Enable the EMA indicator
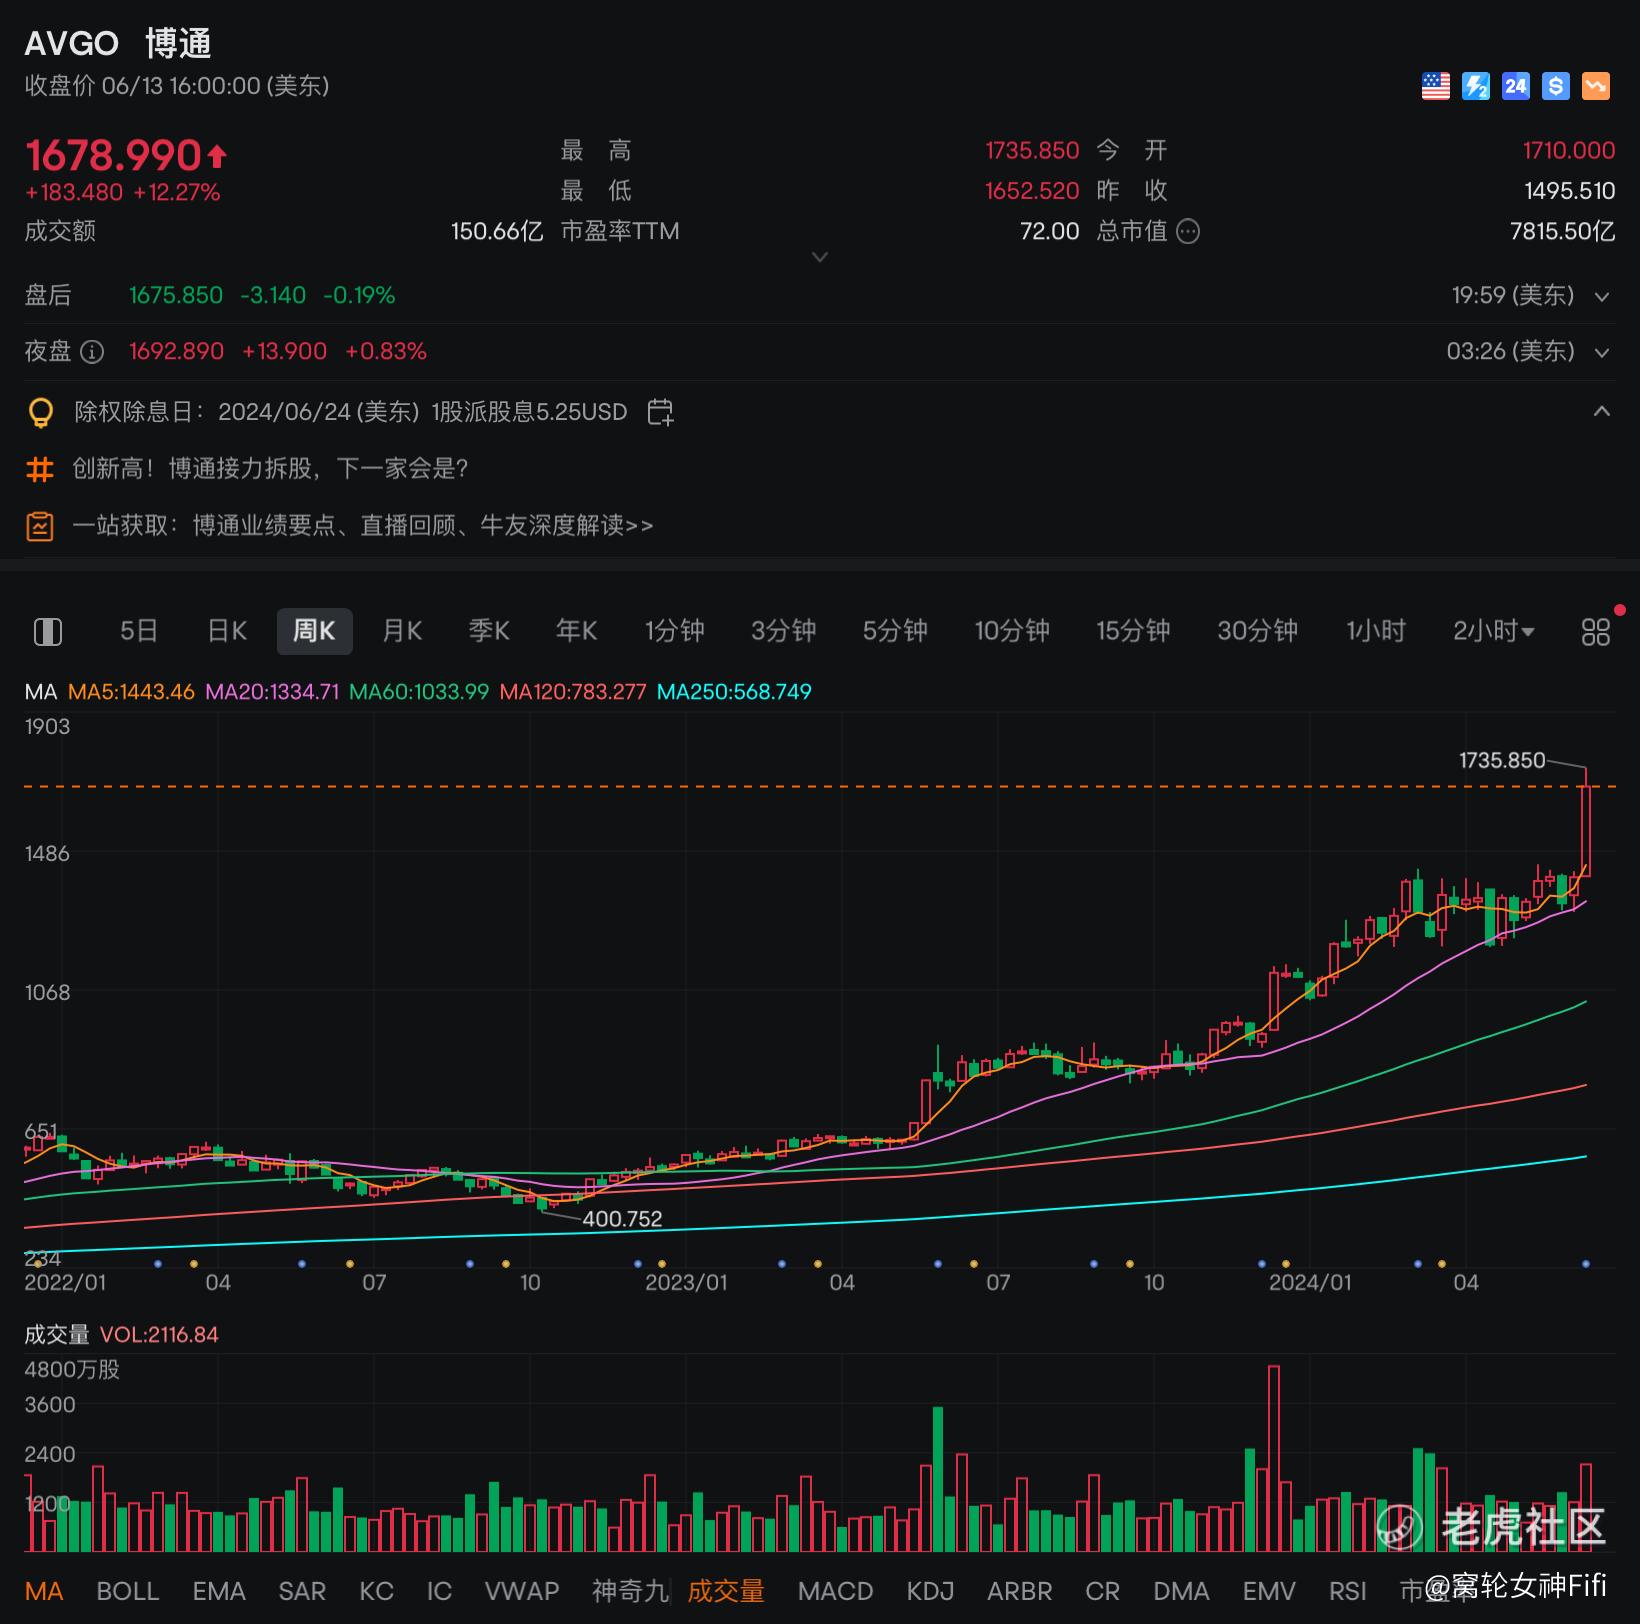1640x1624 pixels. tap(219, 1591)
